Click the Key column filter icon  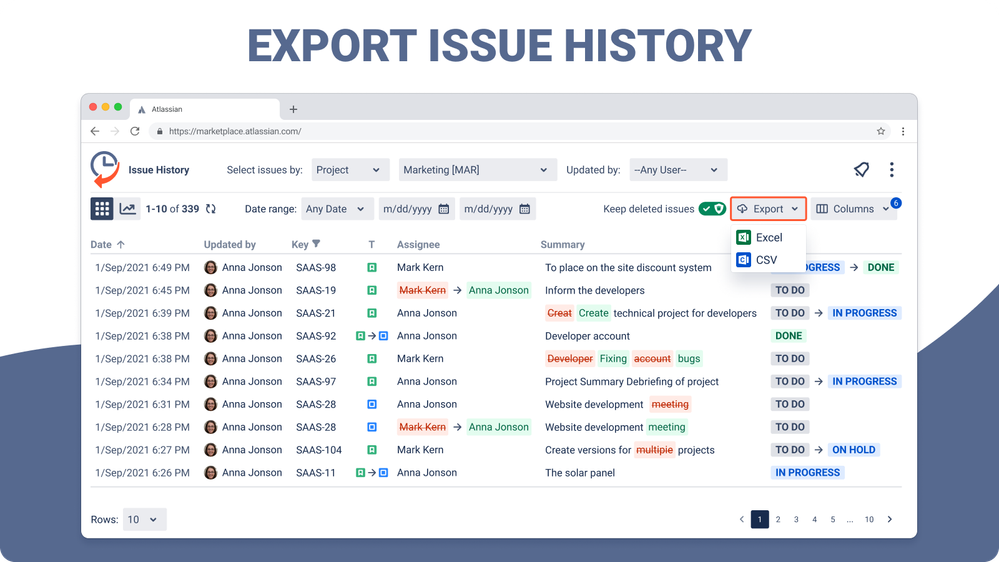[316, 244]
